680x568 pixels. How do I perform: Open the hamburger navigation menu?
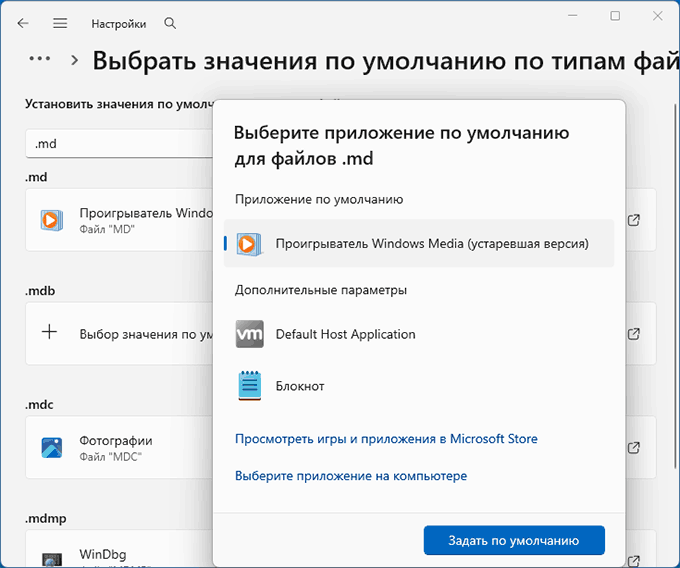pos(60,23)
